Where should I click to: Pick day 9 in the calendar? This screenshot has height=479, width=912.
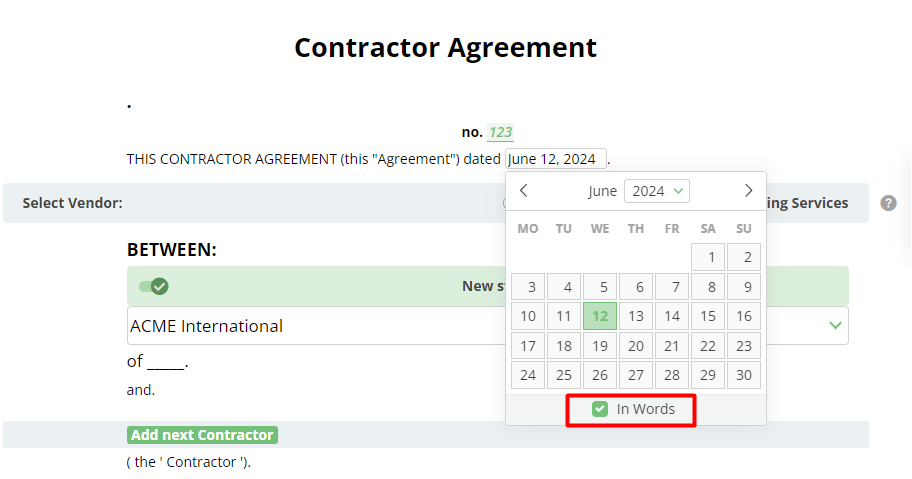pos(744,287)
